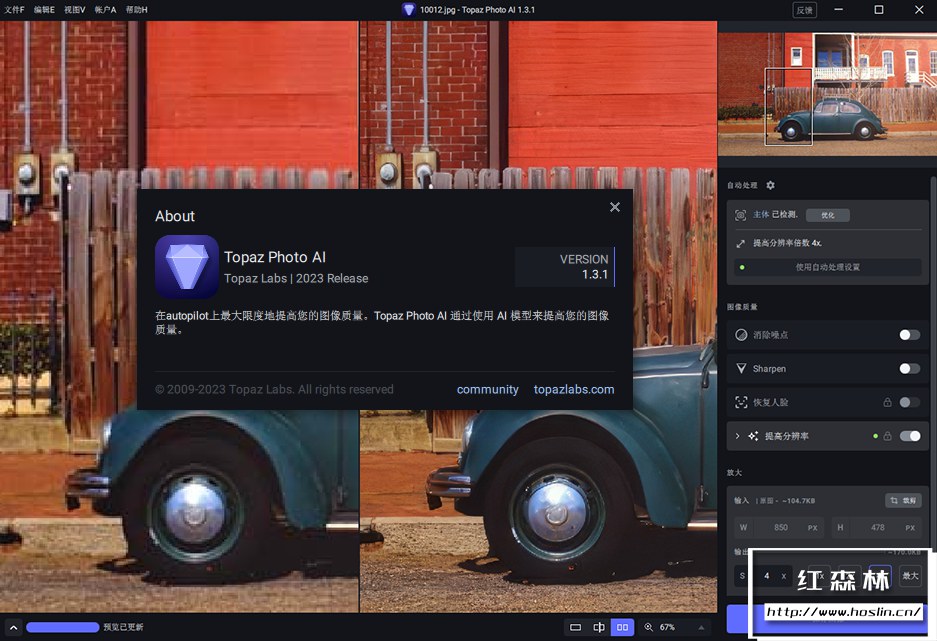
Task: Click the denoise circle icon
Action: (x=741, y=335)
